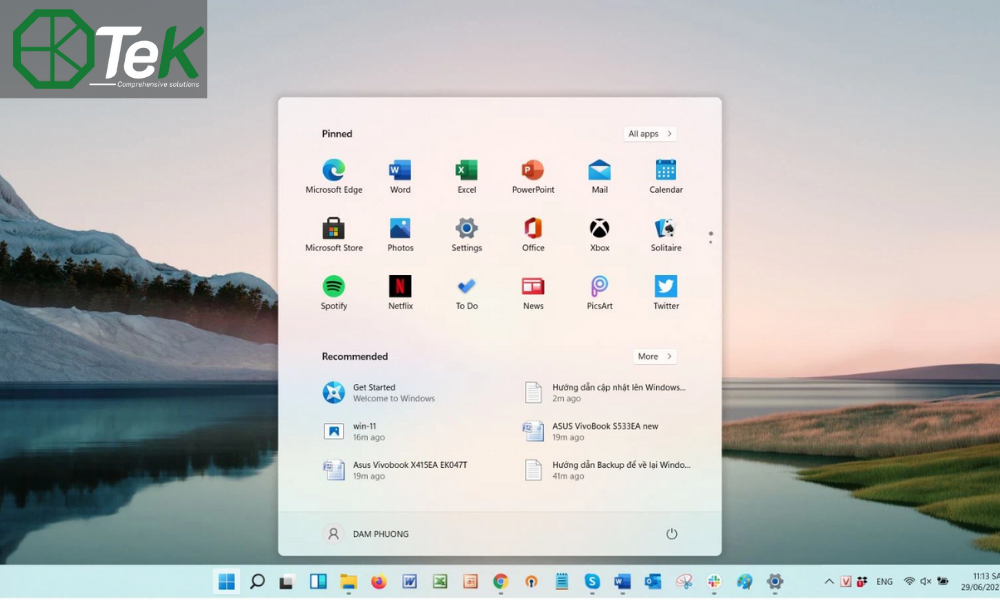The image size is (1000, 600).
Task: Open recommended file win-11
Action: (354, 431)
